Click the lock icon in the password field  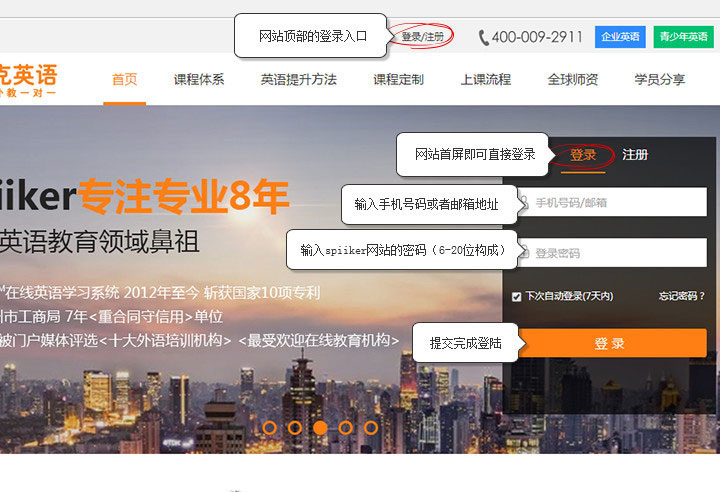point(523,253)
